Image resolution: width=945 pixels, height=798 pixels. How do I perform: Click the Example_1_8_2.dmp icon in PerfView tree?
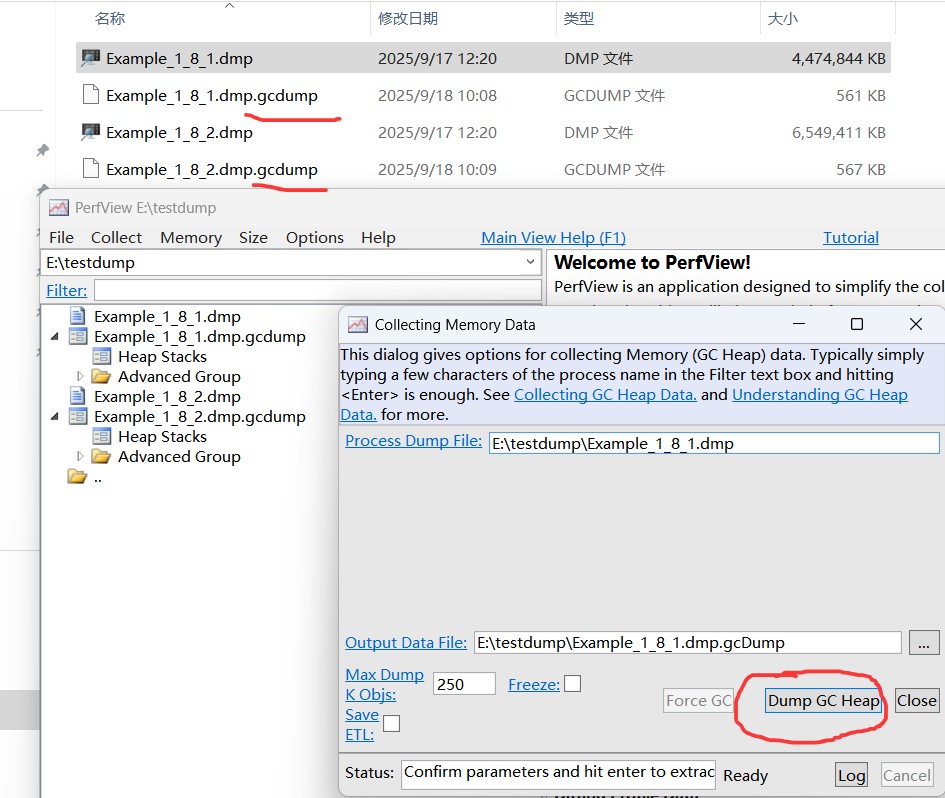tap(78, 397)
